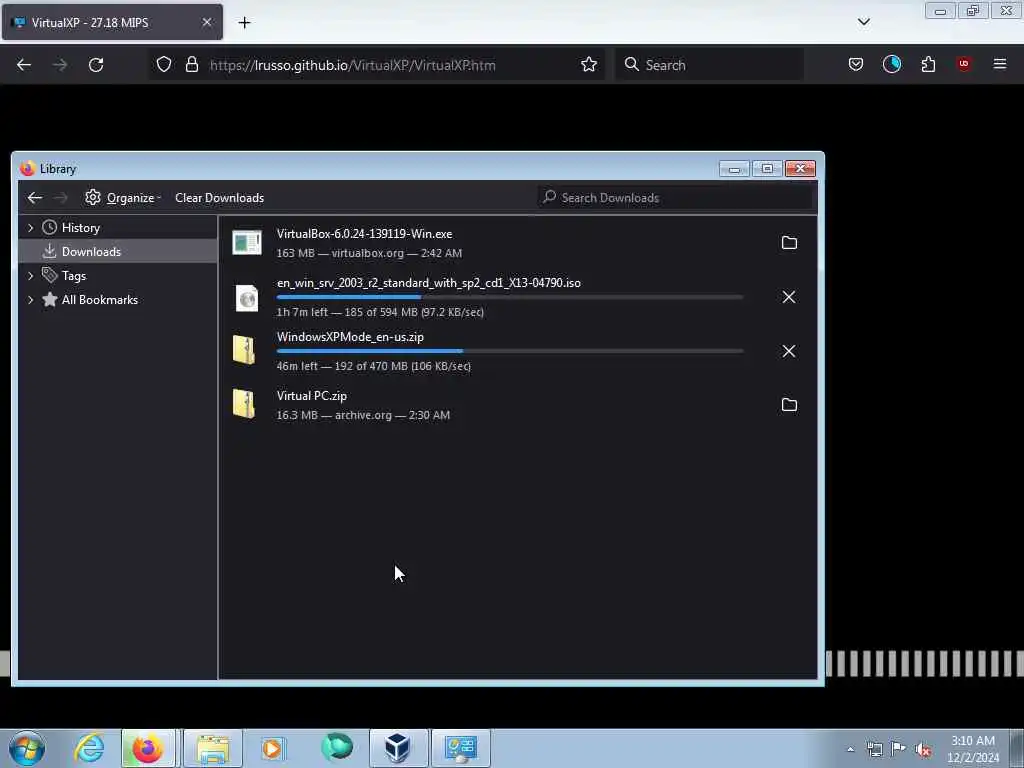This screenshot has width=1024, height=768.
Task: Click the iso download progress bar
Action: point(510,297)
